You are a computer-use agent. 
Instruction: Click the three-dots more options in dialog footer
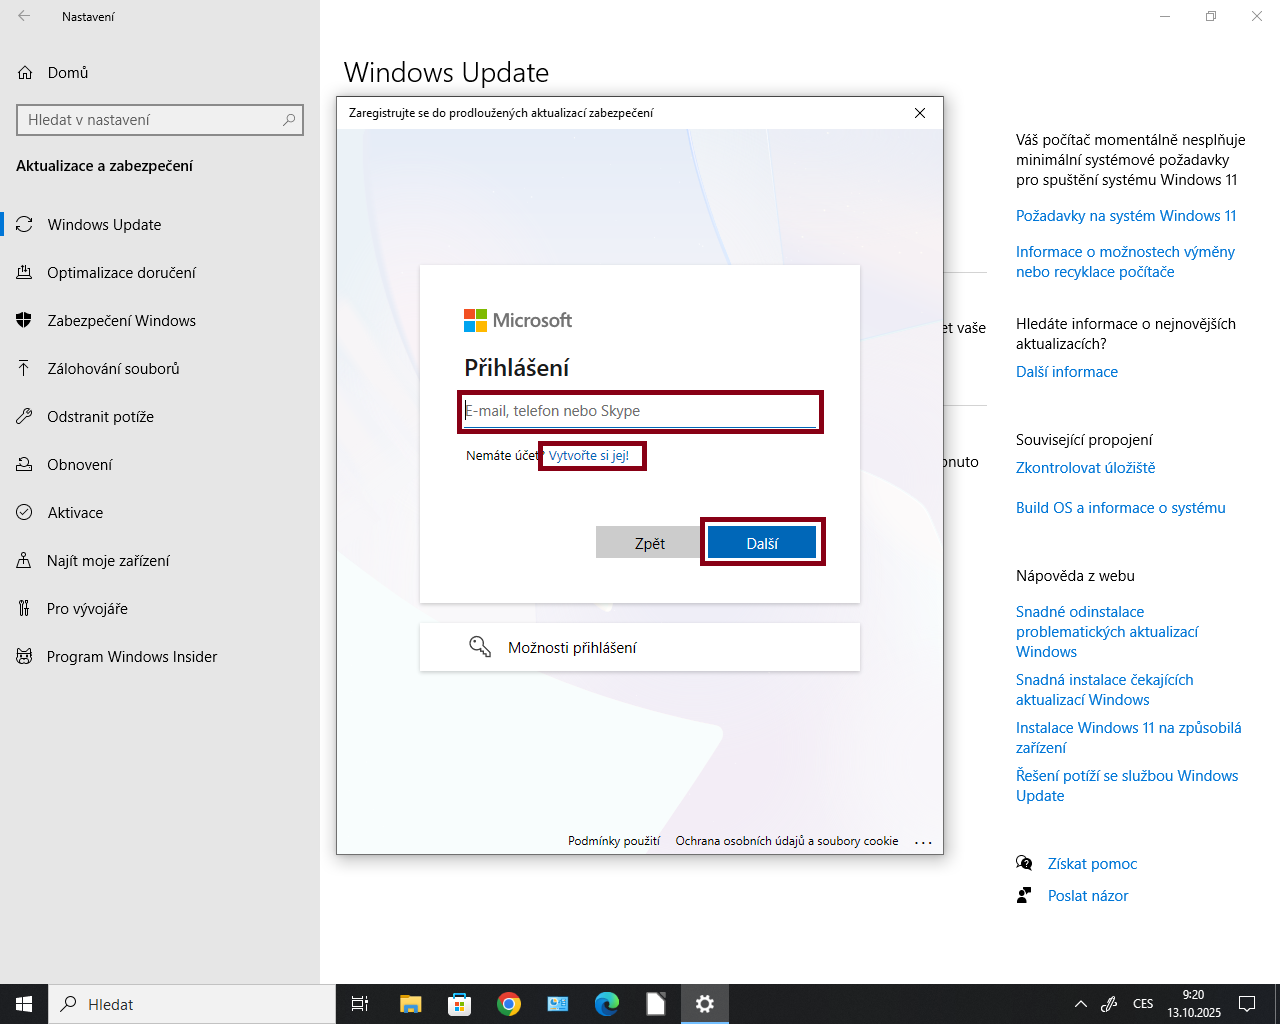pos(923,842)
